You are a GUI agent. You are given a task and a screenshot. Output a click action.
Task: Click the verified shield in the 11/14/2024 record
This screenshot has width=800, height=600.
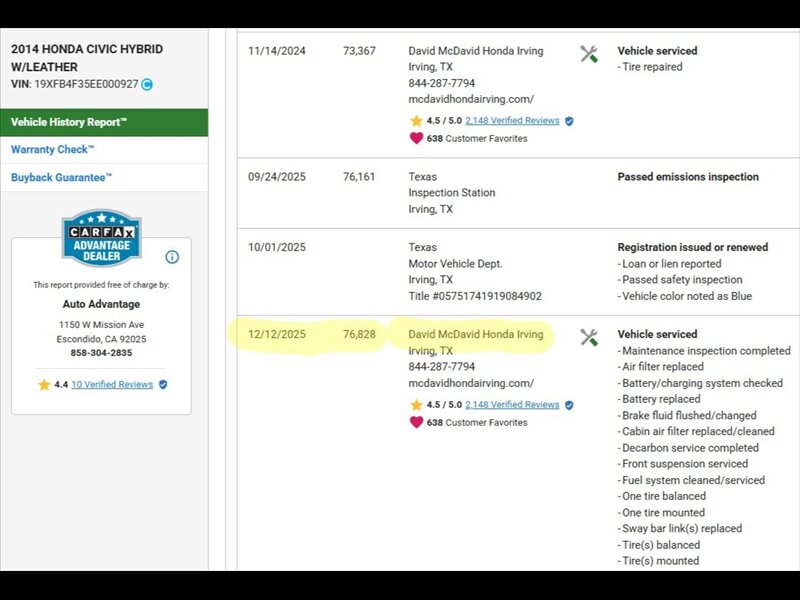(x=569, y=121)
